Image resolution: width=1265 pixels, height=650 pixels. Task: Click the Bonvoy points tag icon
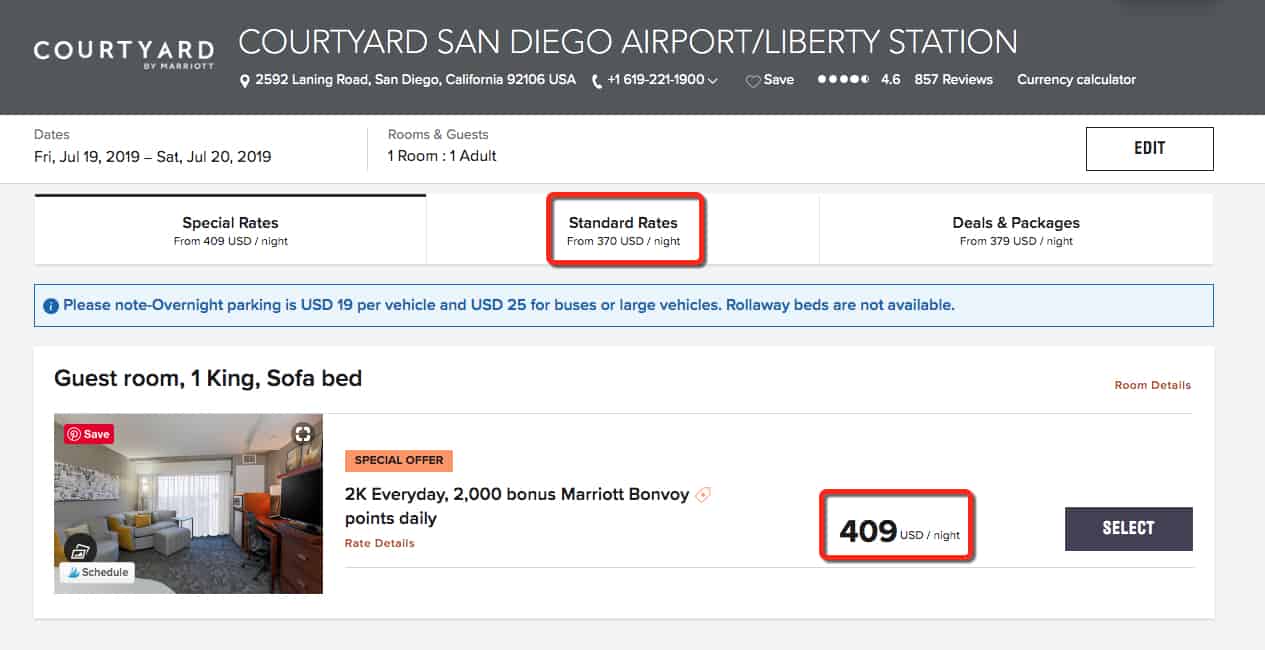point(703,494)
